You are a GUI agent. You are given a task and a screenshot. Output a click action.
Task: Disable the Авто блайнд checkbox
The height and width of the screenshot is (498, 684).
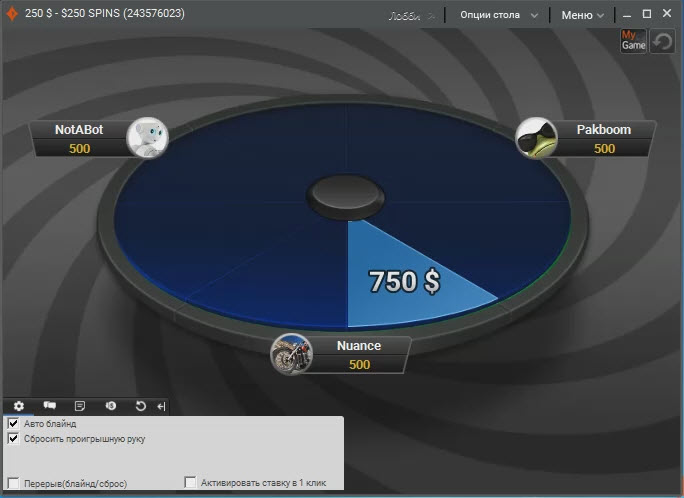pyautogui.click(x=14, y=423)
